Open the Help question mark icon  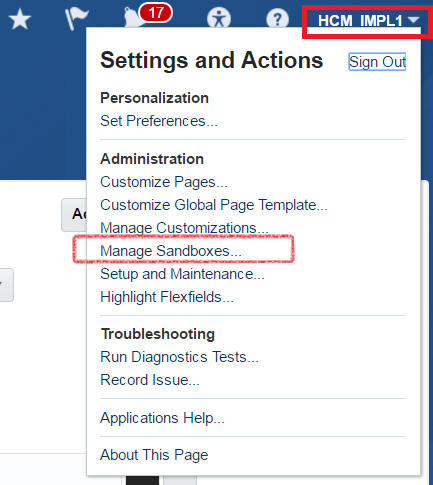(x=277, y=19)
